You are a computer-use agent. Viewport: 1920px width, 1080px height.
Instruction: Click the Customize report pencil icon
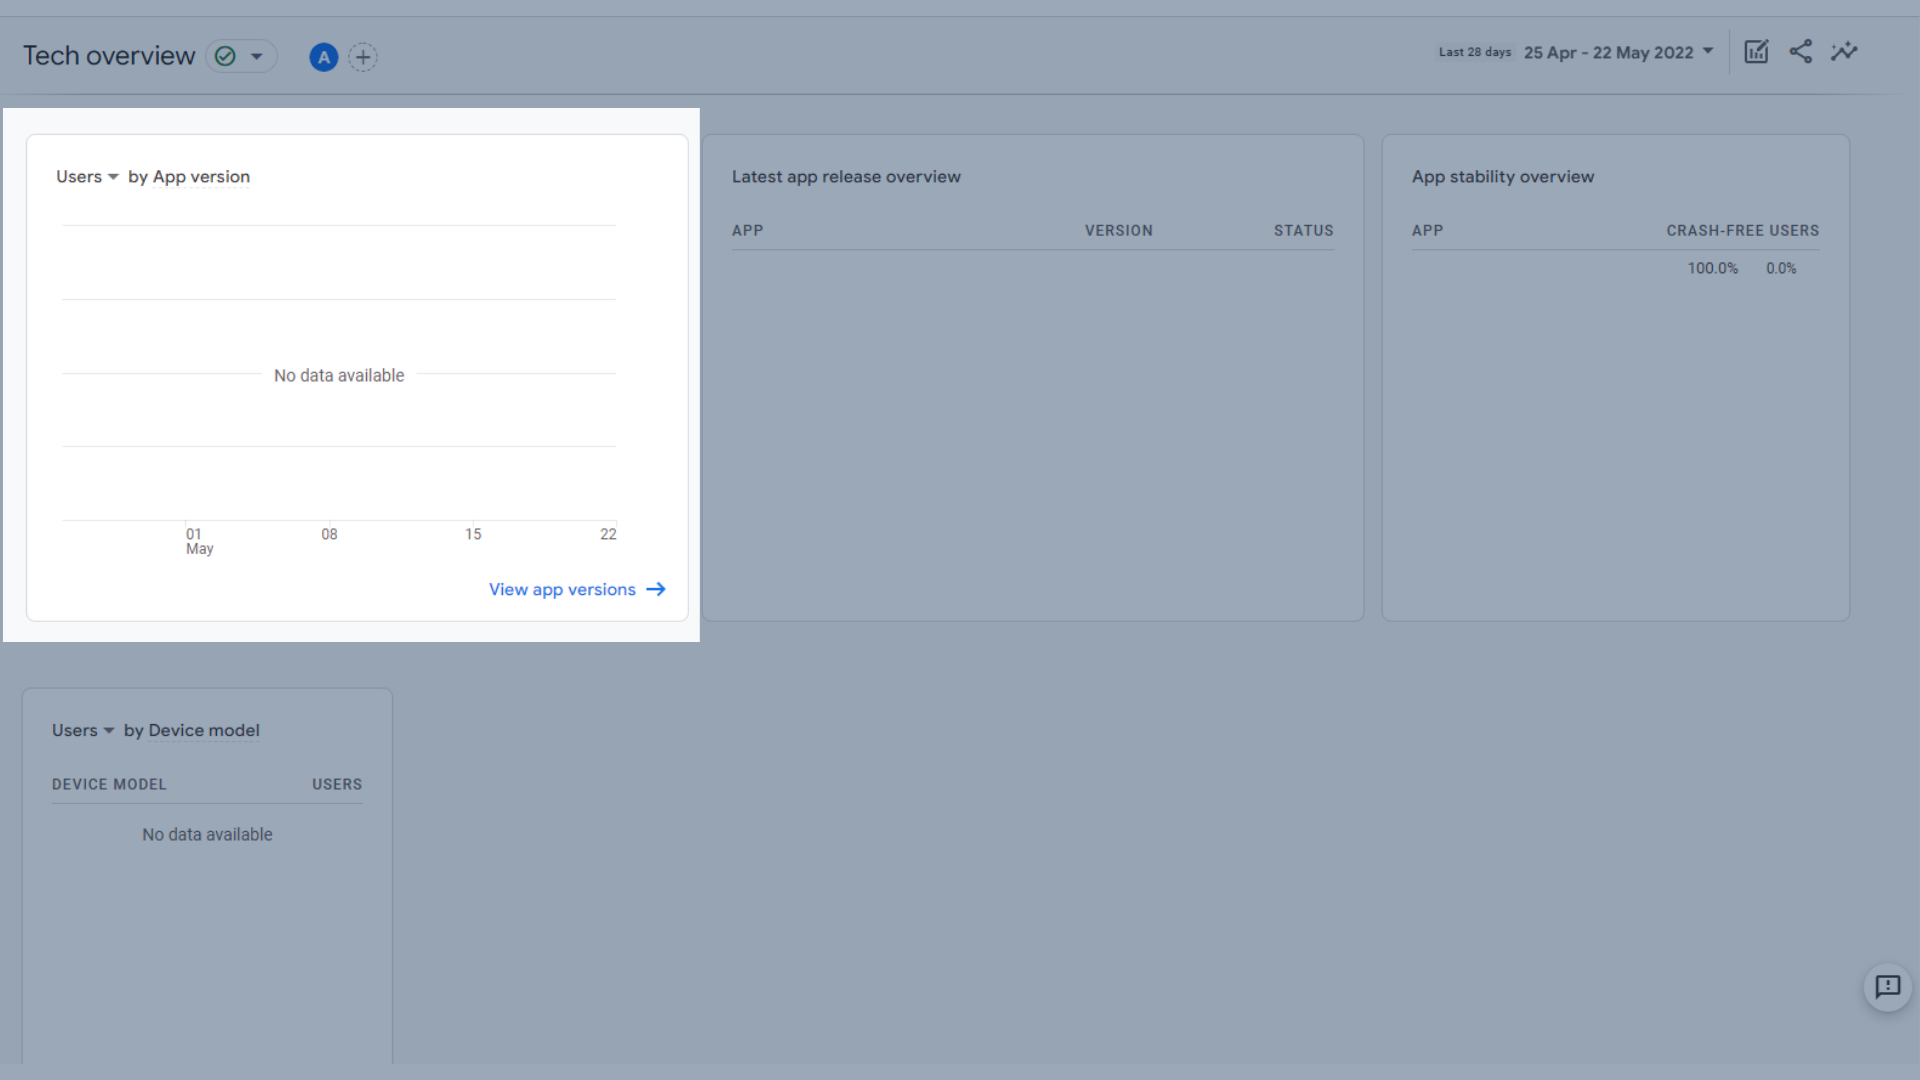tap(1756, 52)
